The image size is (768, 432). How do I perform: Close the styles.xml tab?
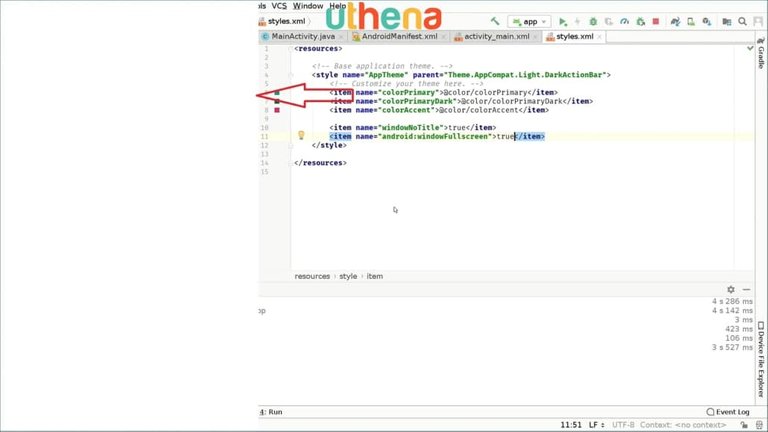pos(600,37)
